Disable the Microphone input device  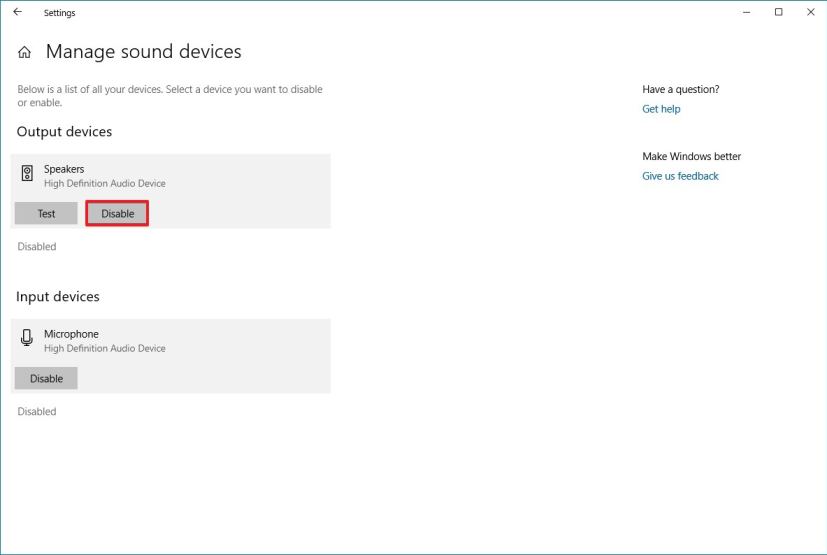[46, 378]
